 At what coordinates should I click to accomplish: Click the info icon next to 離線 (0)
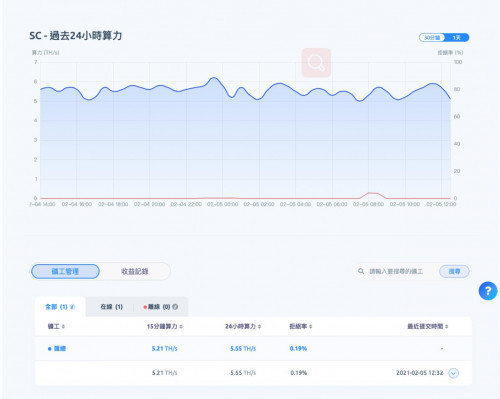(x=175, y=307)
